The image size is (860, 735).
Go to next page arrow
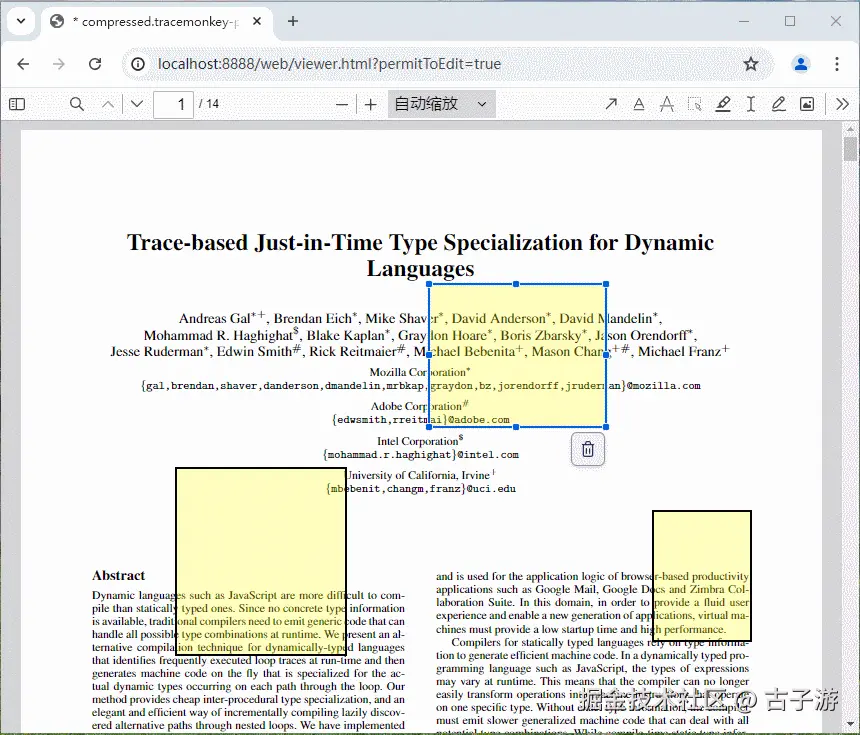coord(137,104)
